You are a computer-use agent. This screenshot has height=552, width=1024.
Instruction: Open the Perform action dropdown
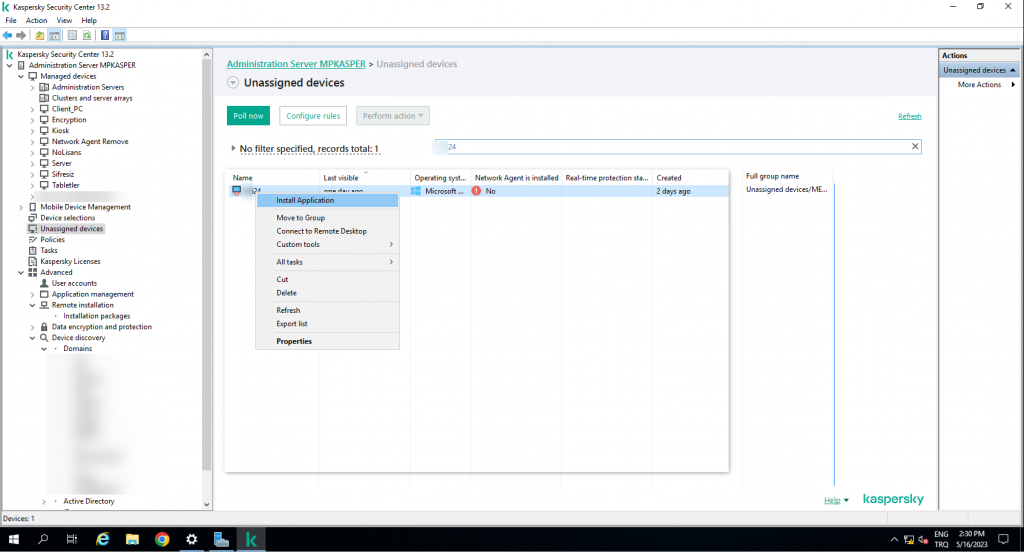393,116
